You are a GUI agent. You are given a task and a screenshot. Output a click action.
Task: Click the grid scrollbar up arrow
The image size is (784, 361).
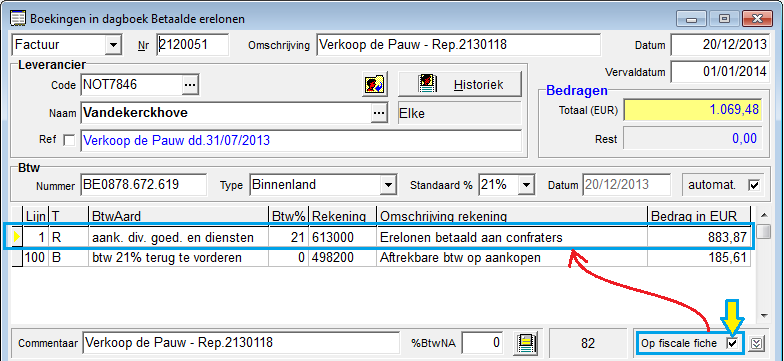pos(763,216)
